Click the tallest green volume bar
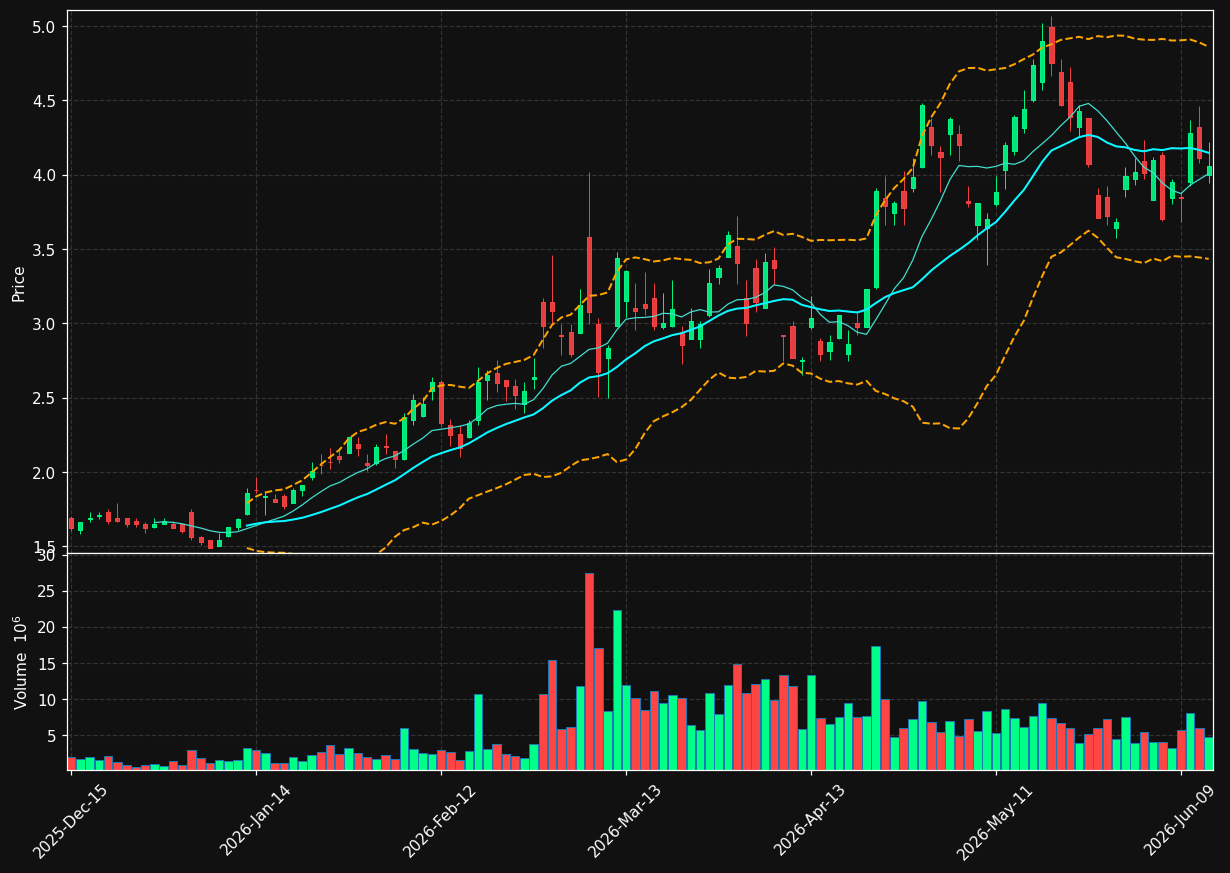Image resolution: width=1230 pixels, height=873 pixels. tap(617, 690)
